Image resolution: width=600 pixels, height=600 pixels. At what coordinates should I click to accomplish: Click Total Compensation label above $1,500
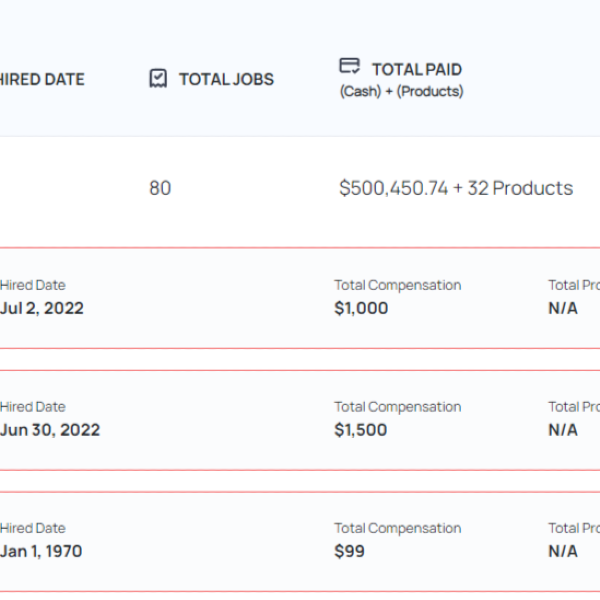pos(398,407)
